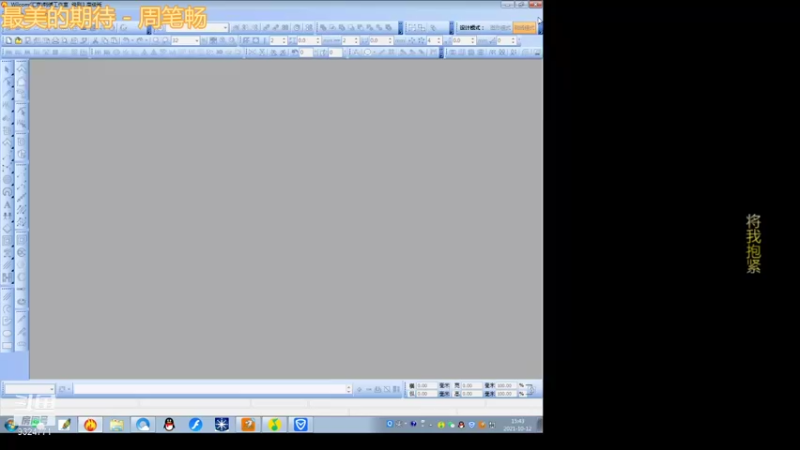The width and height of the screenshot is (800, 450).
Task: Cut selection with the scissors icon
Action: (95, 40)
